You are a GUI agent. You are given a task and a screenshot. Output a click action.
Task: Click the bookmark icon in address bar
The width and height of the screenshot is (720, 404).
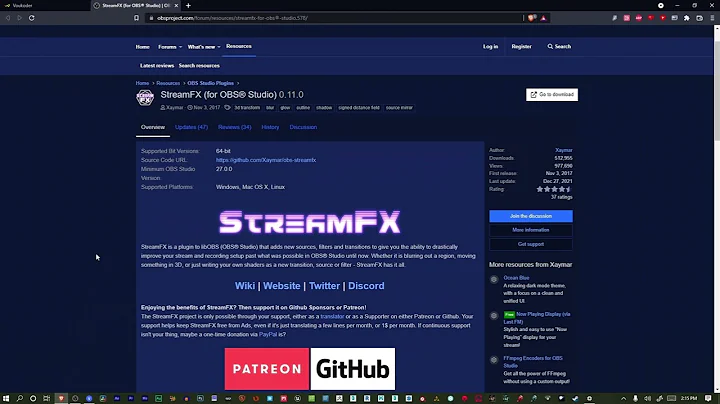coord(136,18)
